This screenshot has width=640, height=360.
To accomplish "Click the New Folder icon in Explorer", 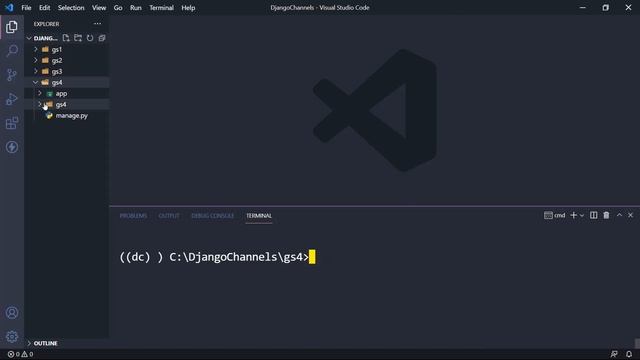I will coord(78,38).
